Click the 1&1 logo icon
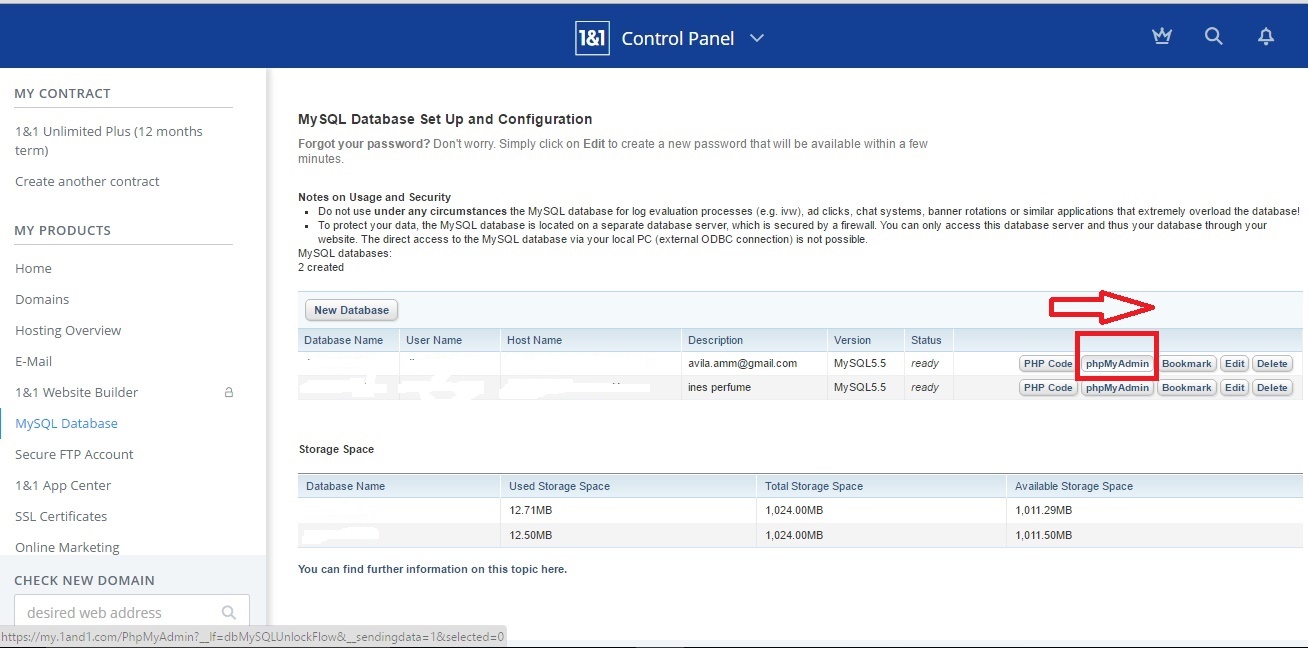This screenshot has height=648, width=1308. (x=592, y=38)
